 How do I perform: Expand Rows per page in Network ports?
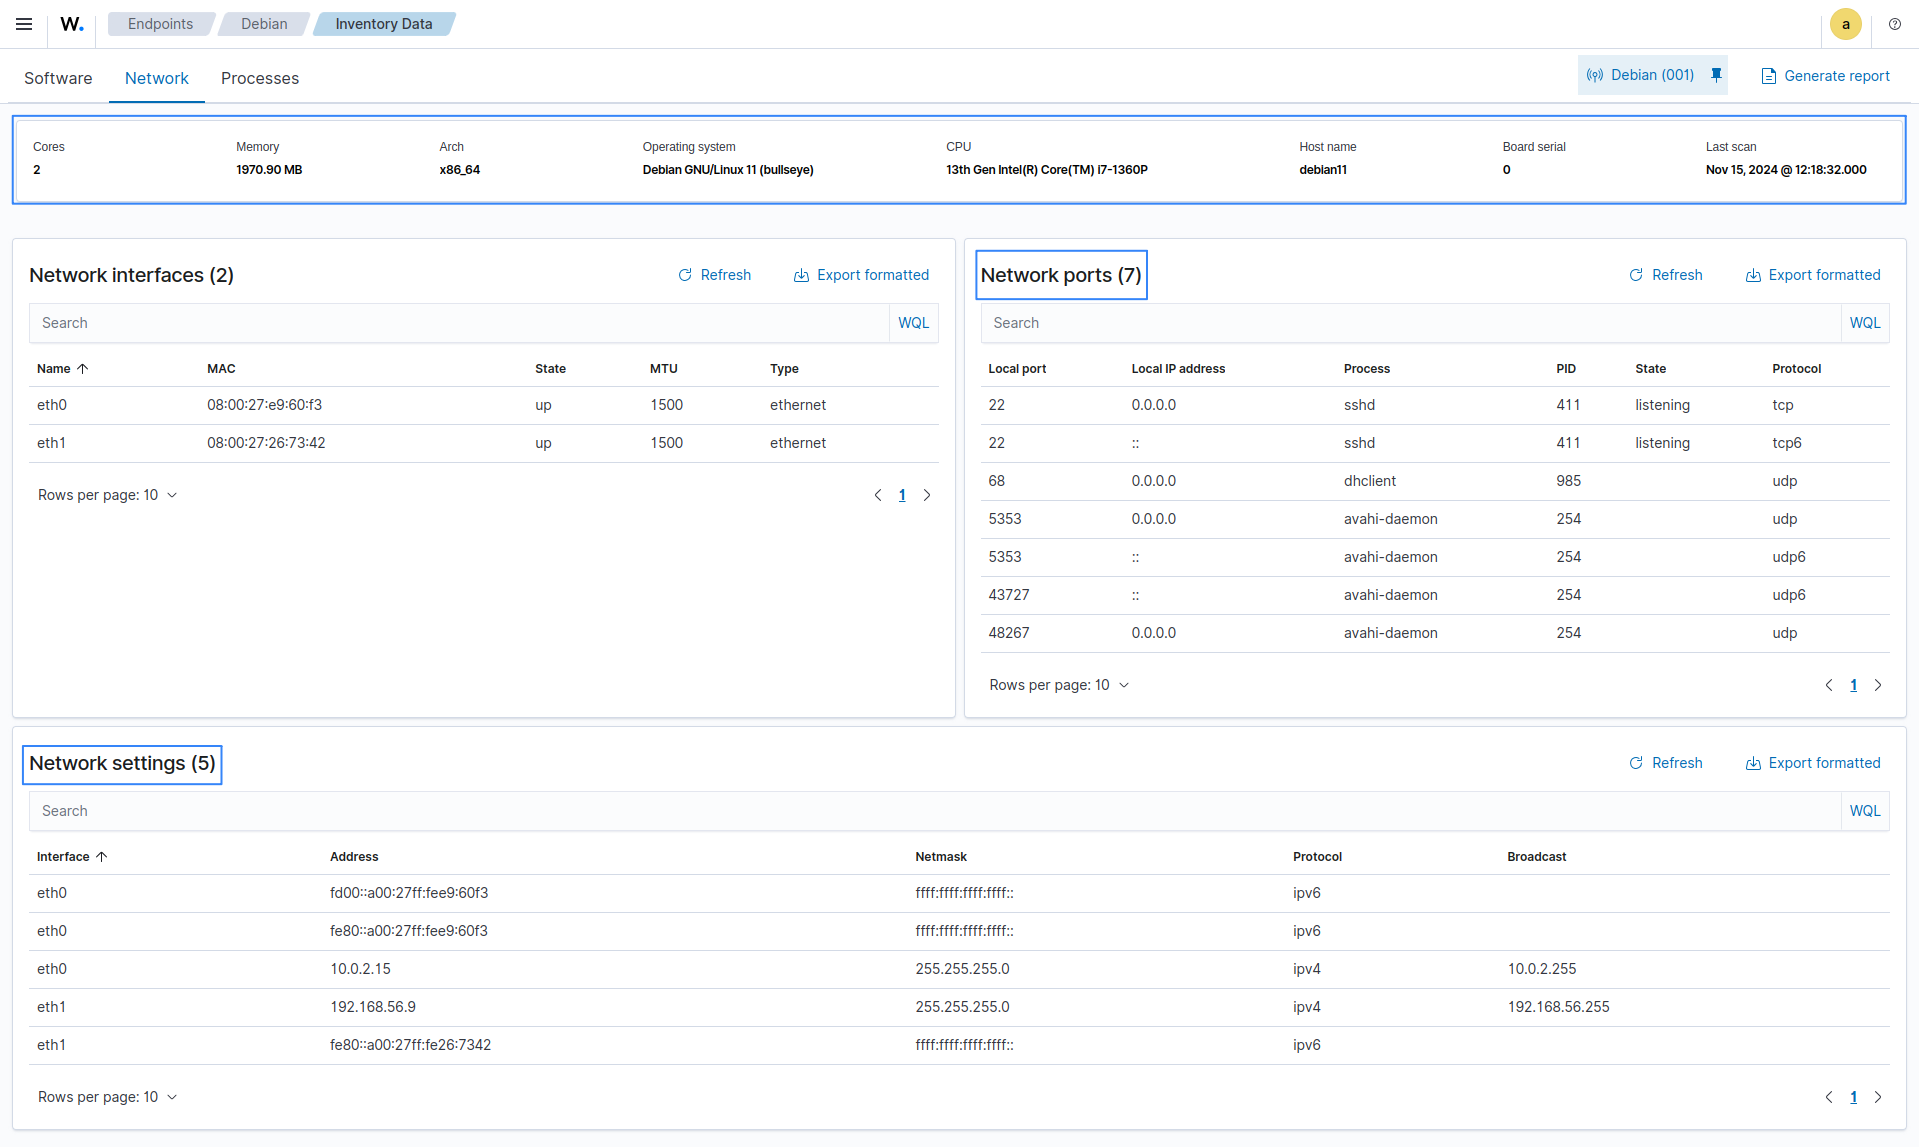click(x=1059, y=685)
